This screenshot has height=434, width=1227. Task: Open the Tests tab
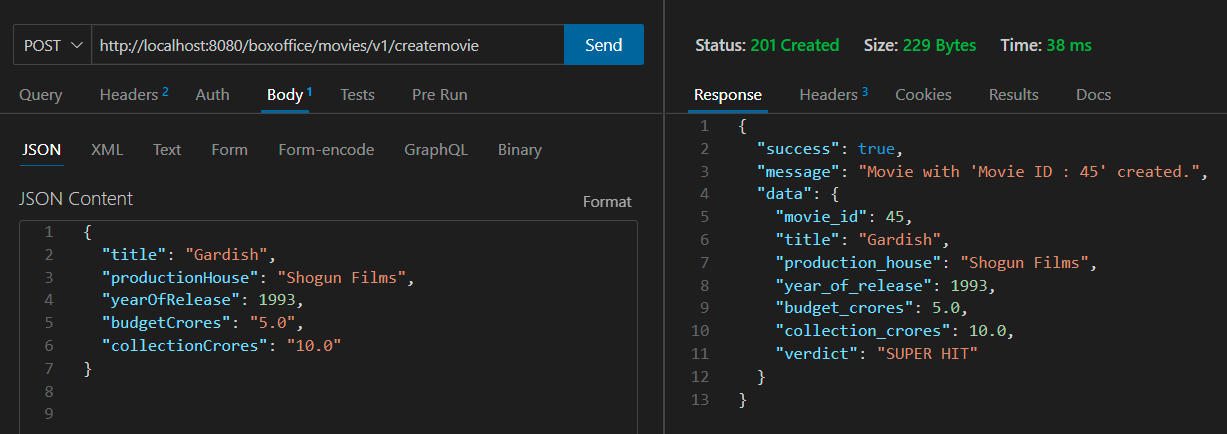tap(357, 95)
